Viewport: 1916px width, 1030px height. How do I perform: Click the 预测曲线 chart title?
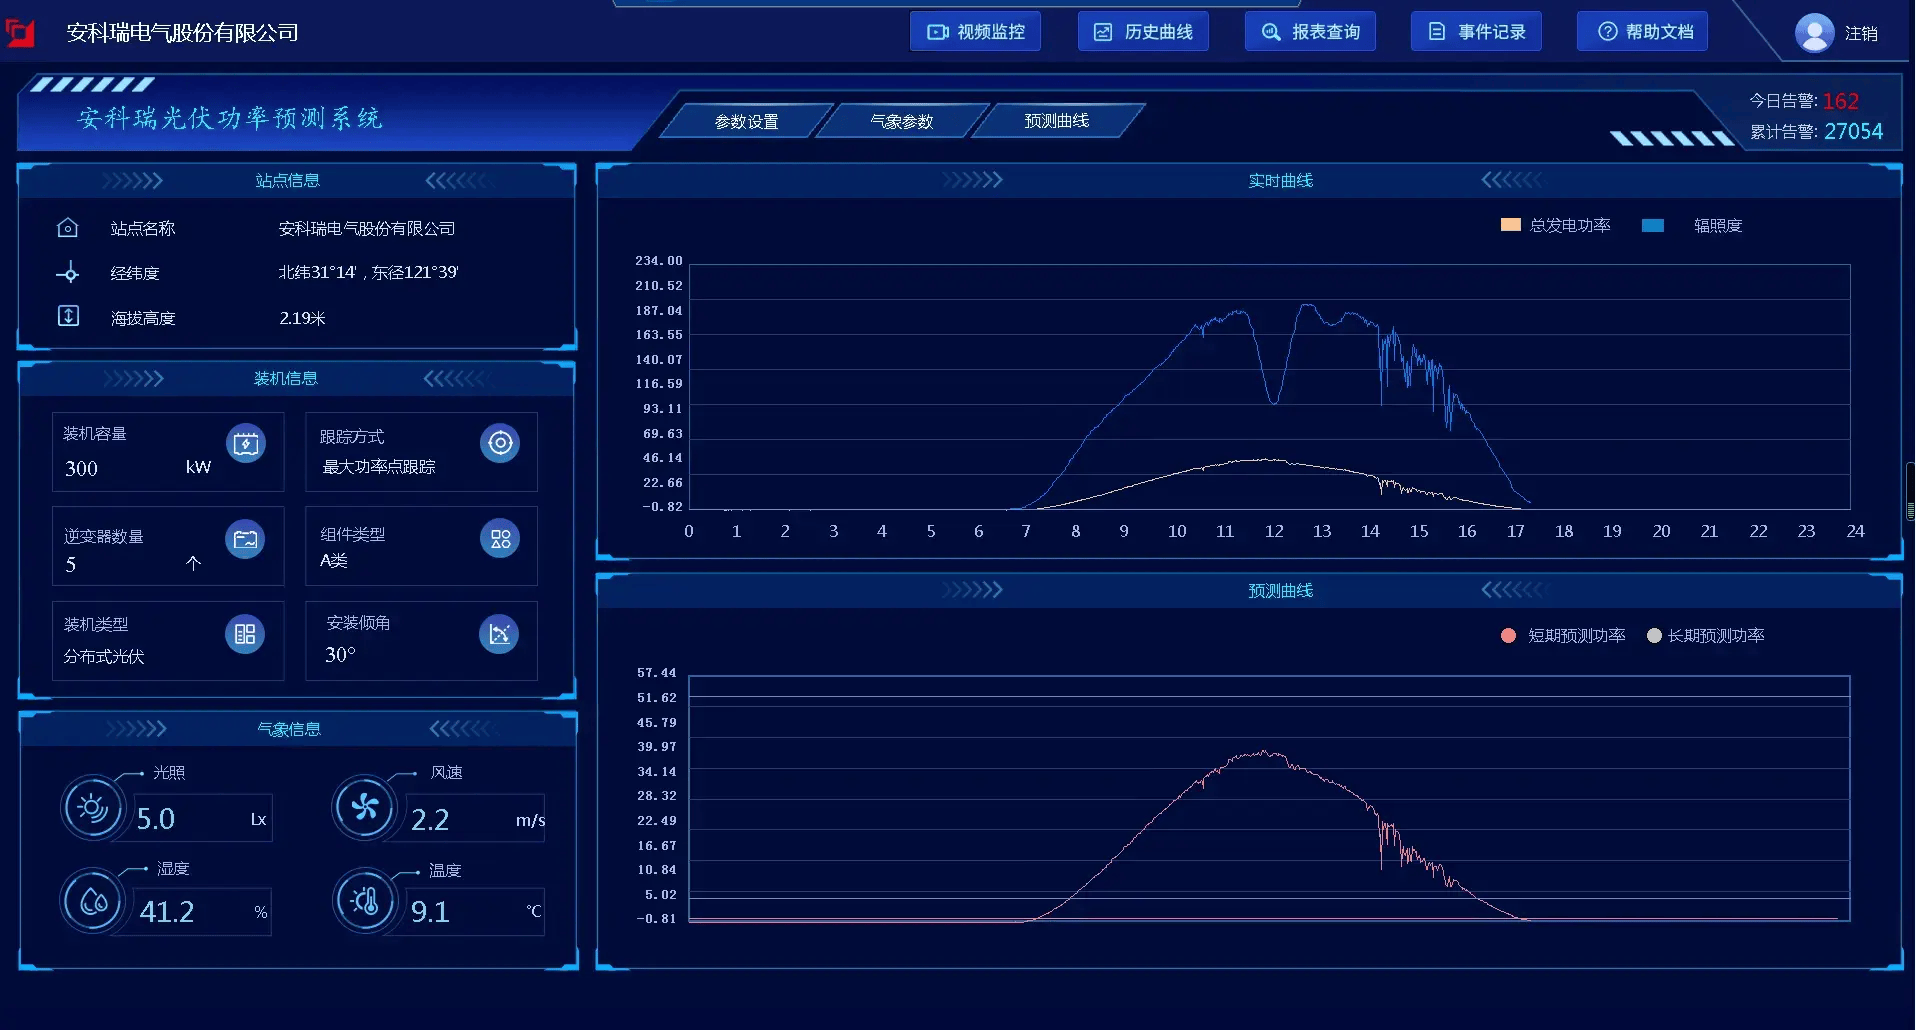[1280, 591]
